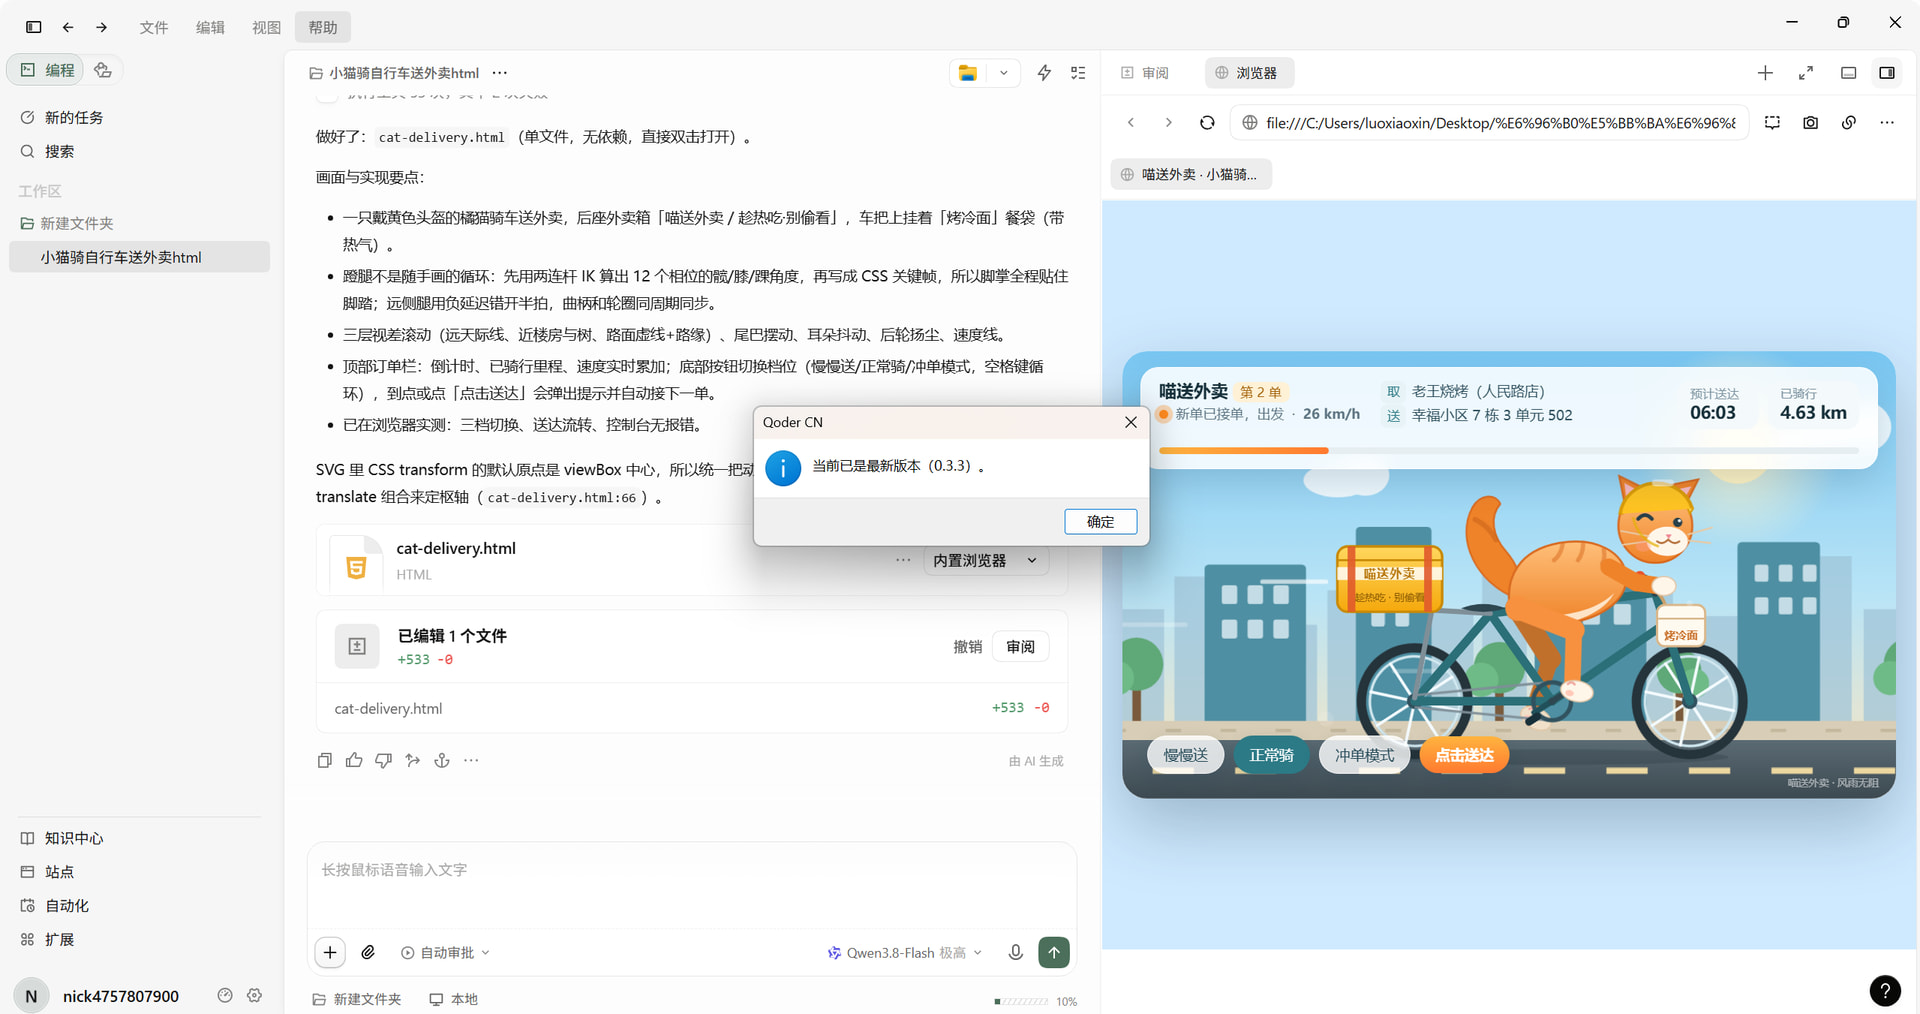Open the task list icon in chat header
Image resolution: width=1920 pixels, height=1014 pixels.
point(1078,73)
